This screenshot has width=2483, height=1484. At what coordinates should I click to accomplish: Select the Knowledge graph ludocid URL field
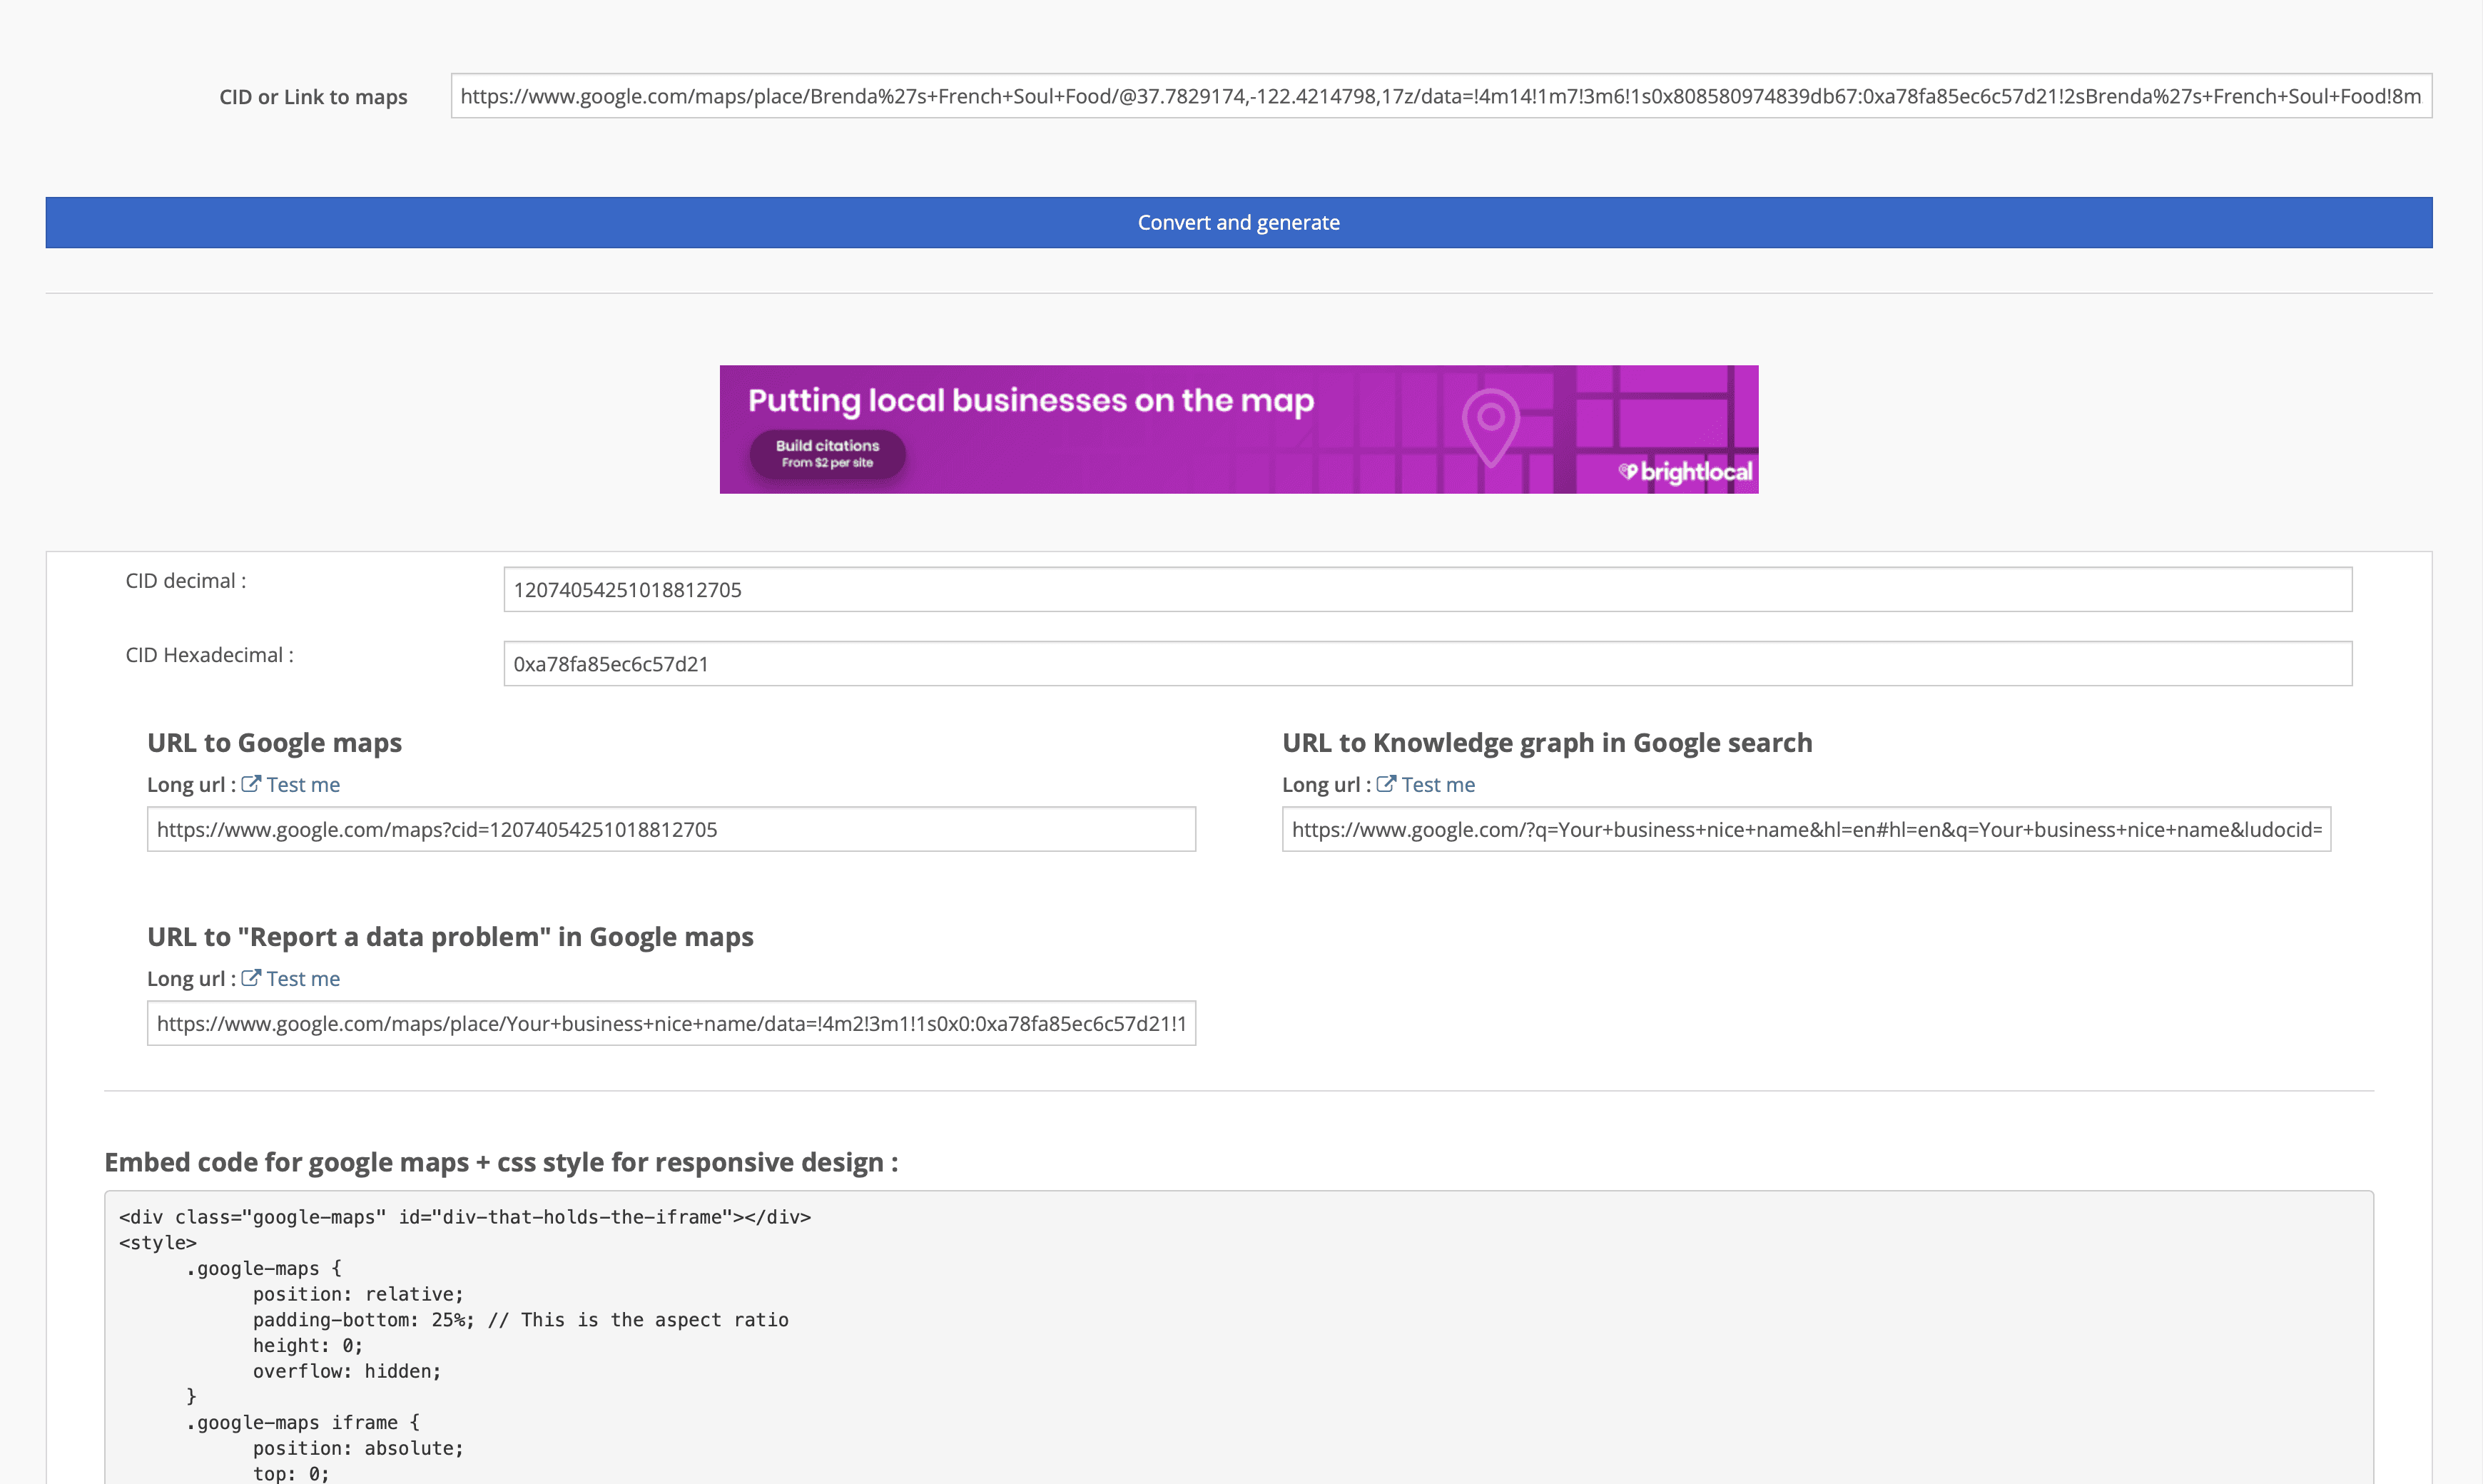1806,830
